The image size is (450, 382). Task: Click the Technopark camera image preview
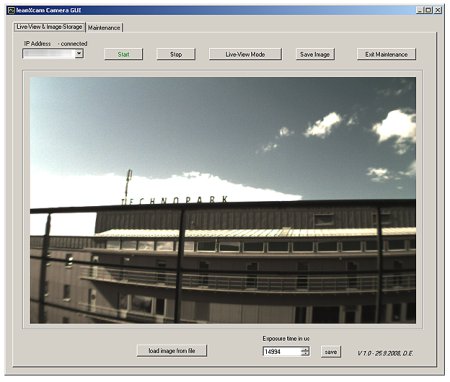223,200
